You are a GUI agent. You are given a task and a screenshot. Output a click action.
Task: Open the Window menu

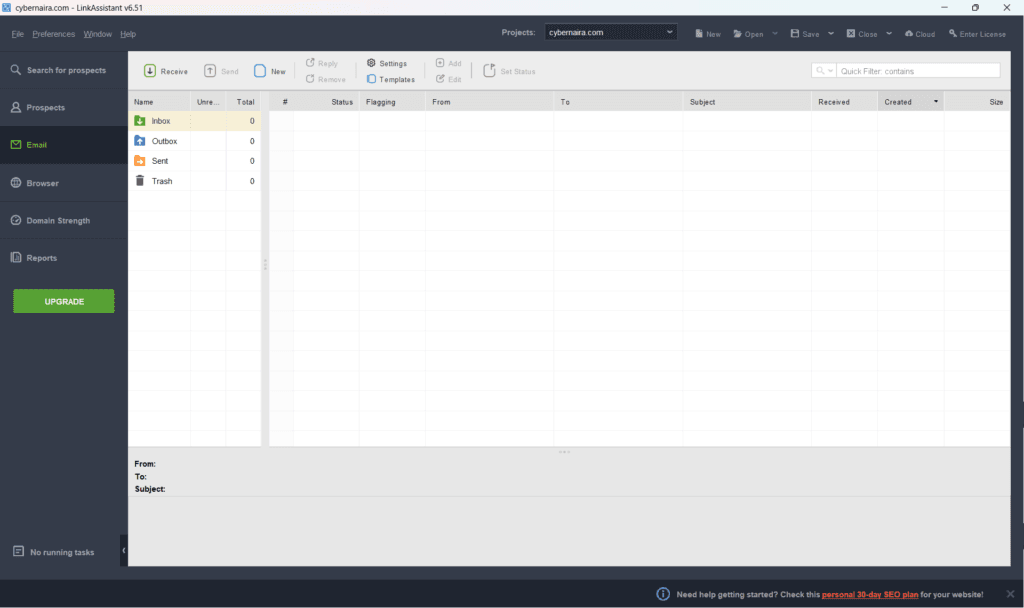(x=97, y=34)
